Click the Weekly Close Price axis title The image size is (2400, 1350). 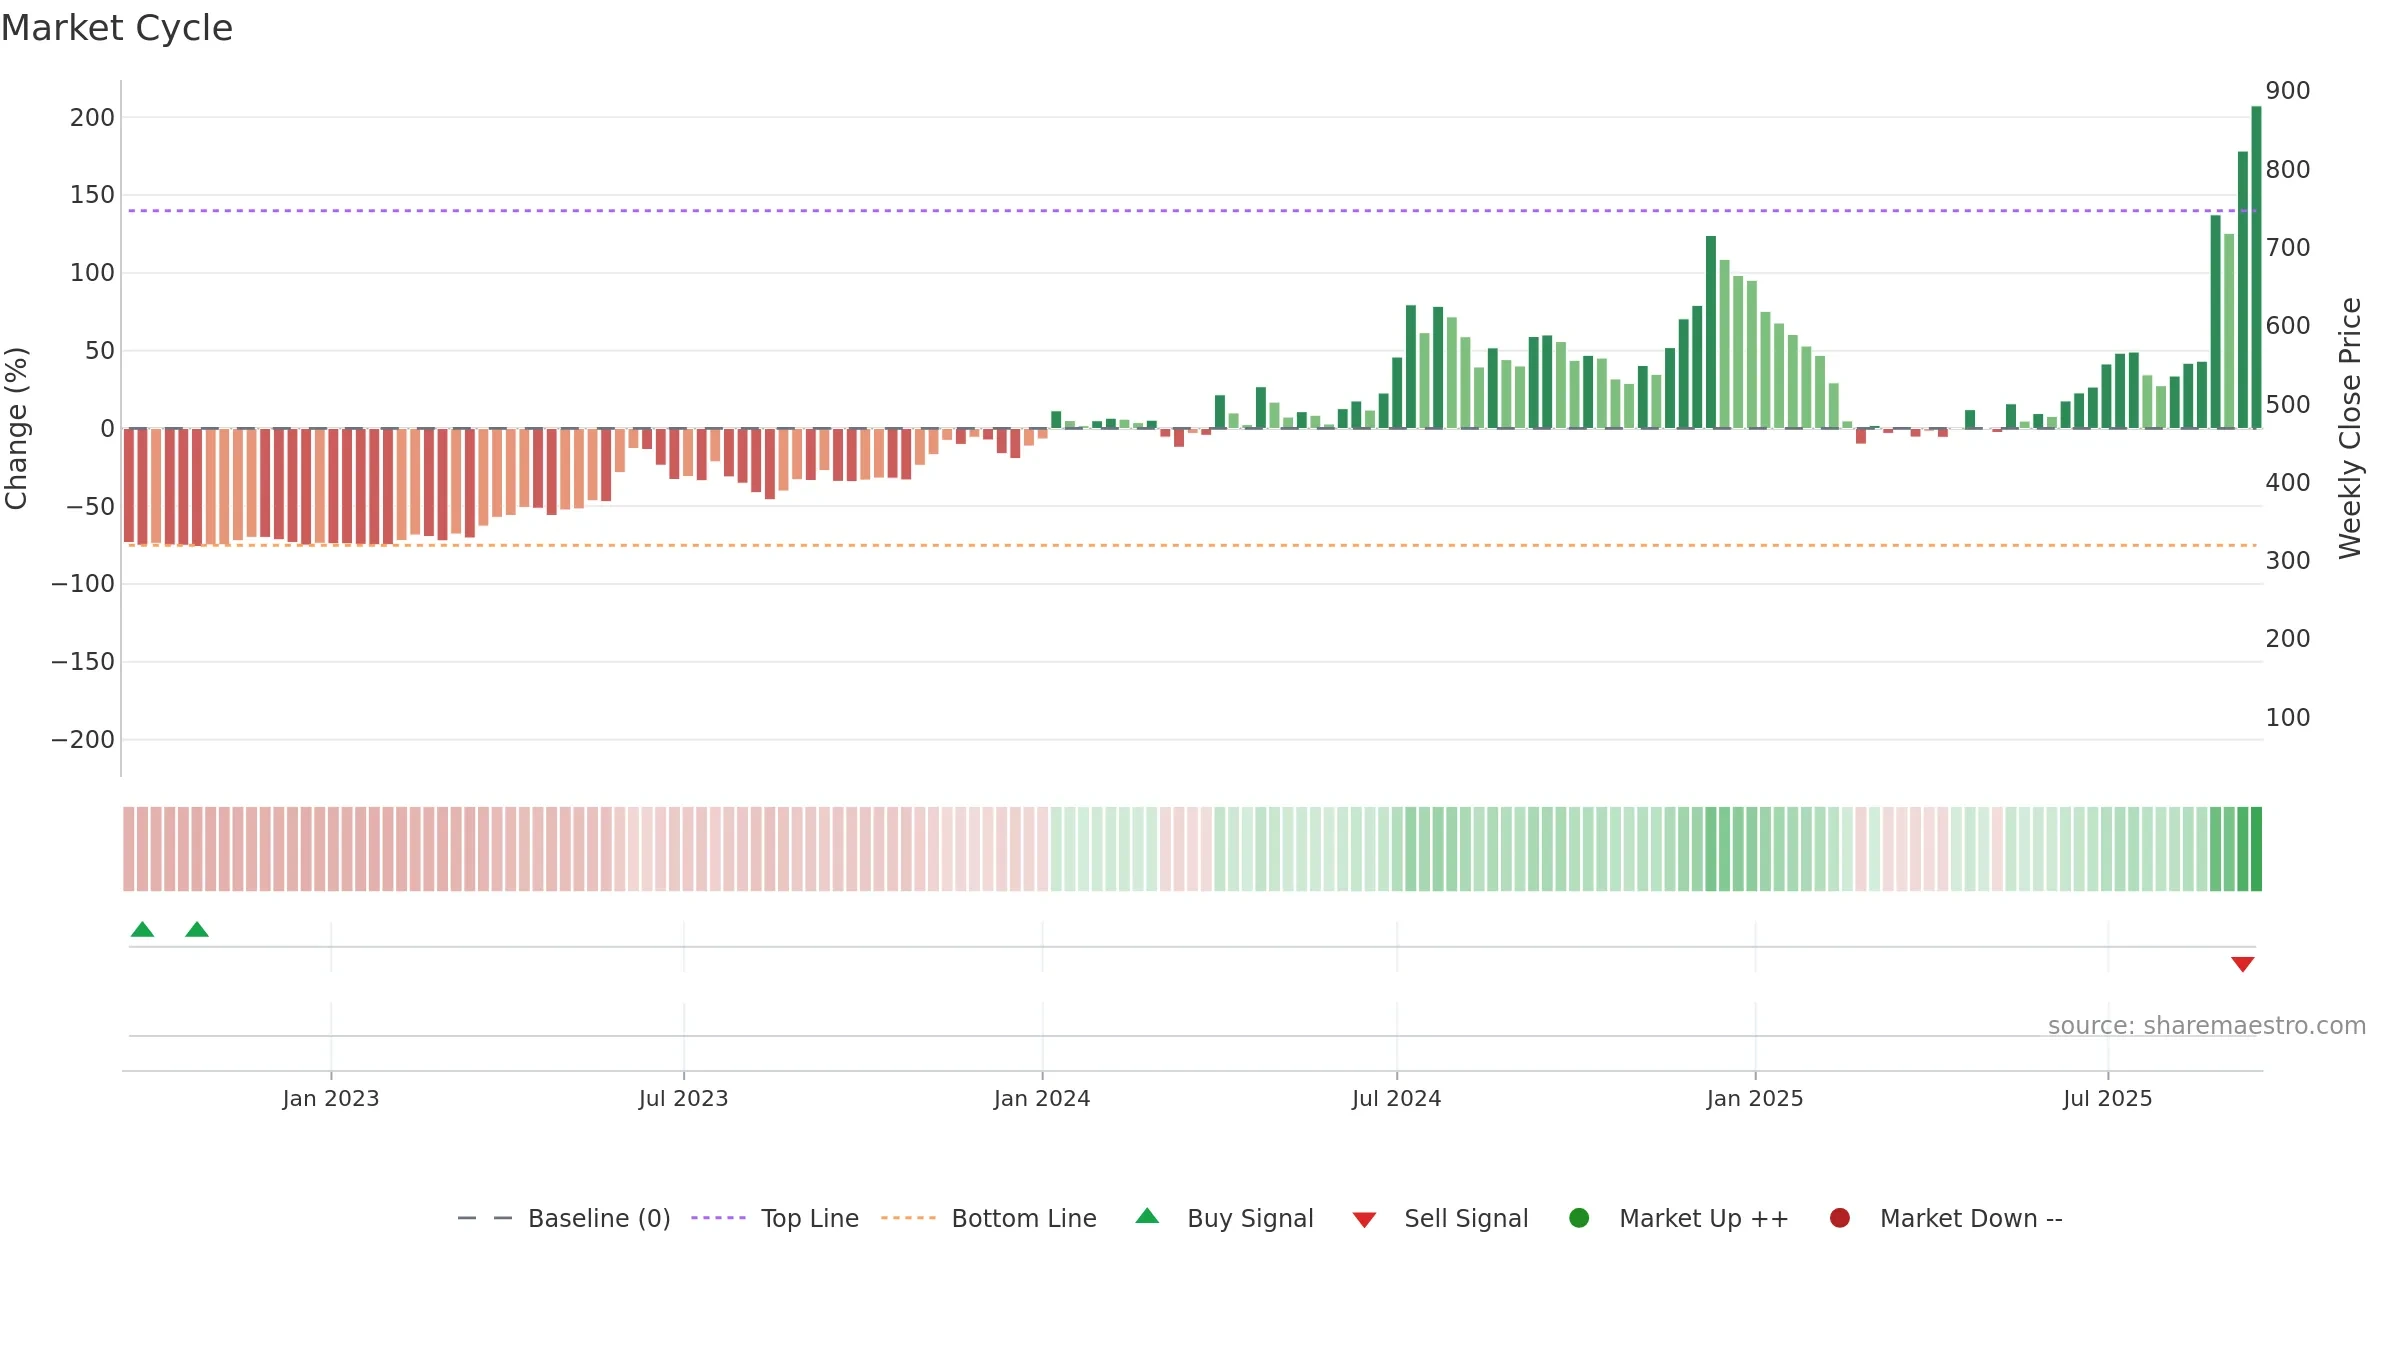[2350, 428]
